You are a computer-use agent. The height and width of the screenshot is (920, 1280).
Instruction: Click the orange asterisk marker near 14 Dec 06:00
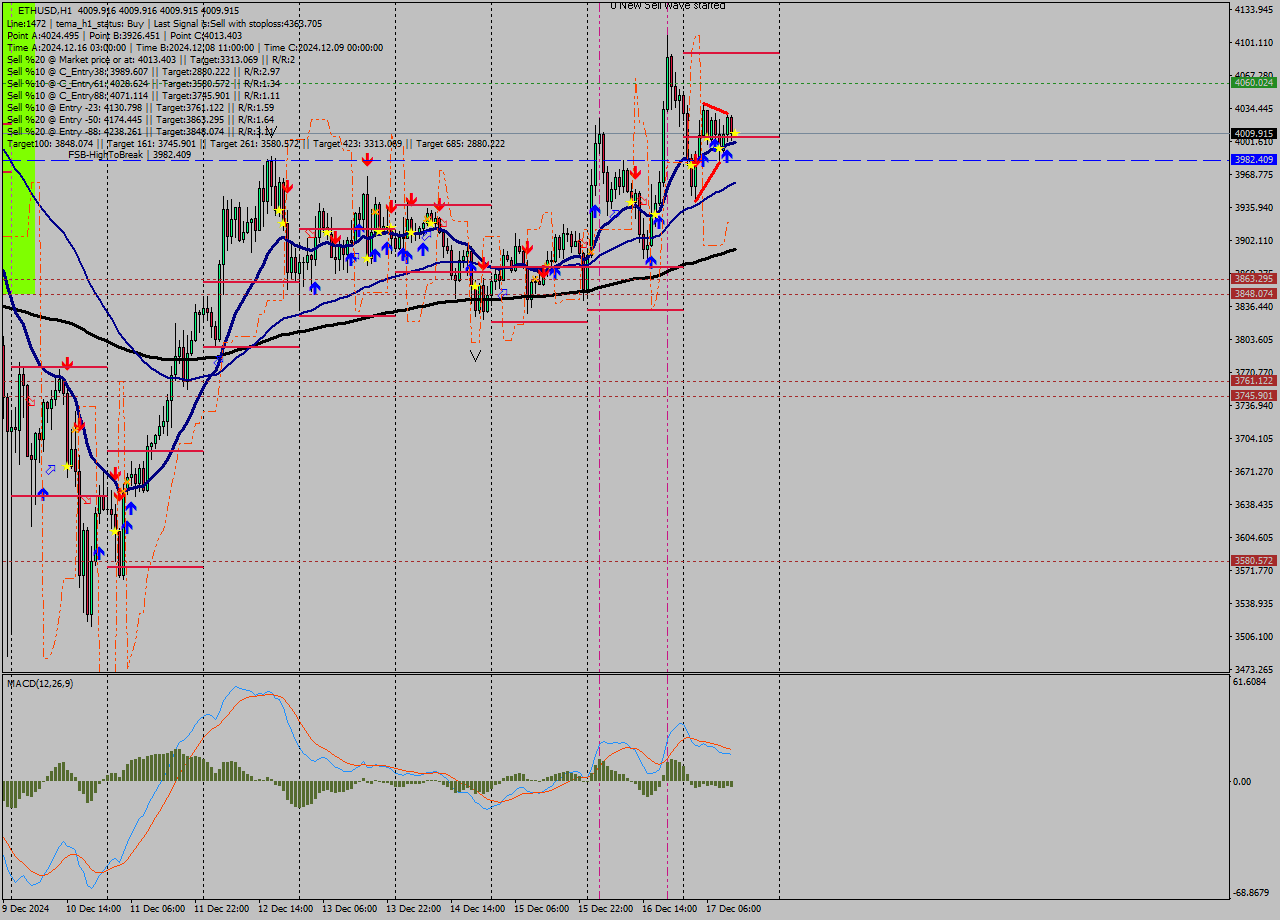(x=535, y=279)
